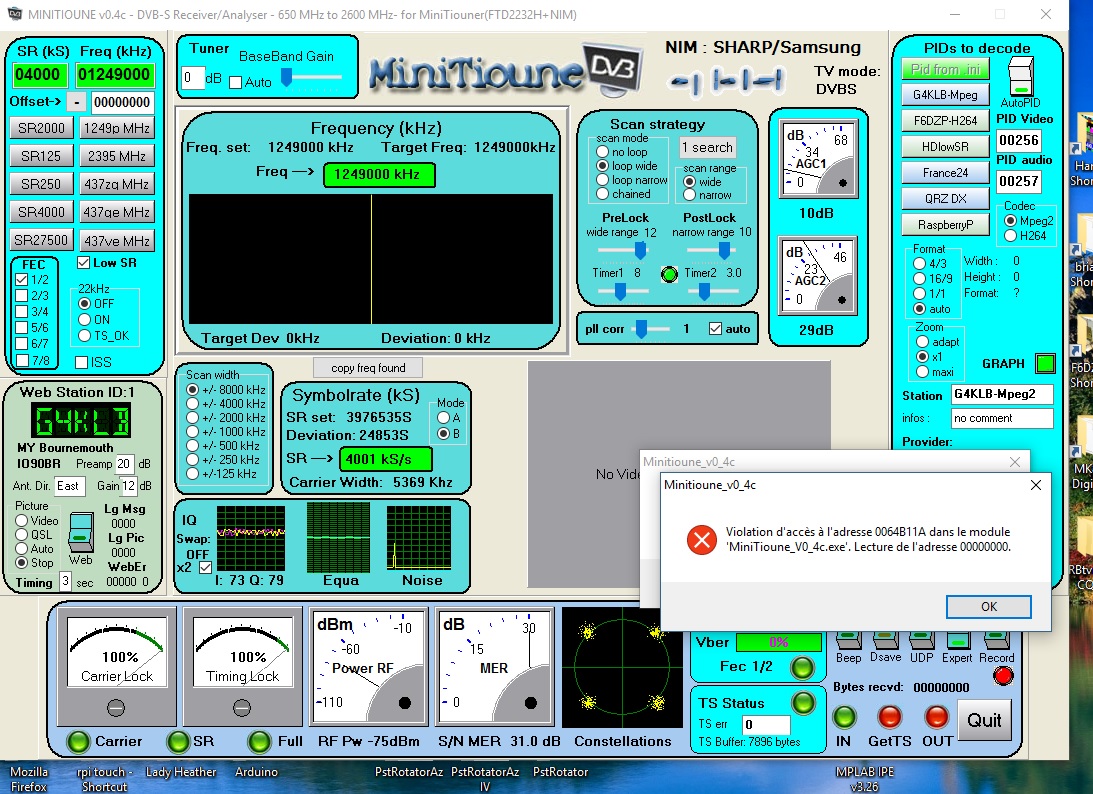
Task: Click the Station name input field
Action: pos(1001,394)
